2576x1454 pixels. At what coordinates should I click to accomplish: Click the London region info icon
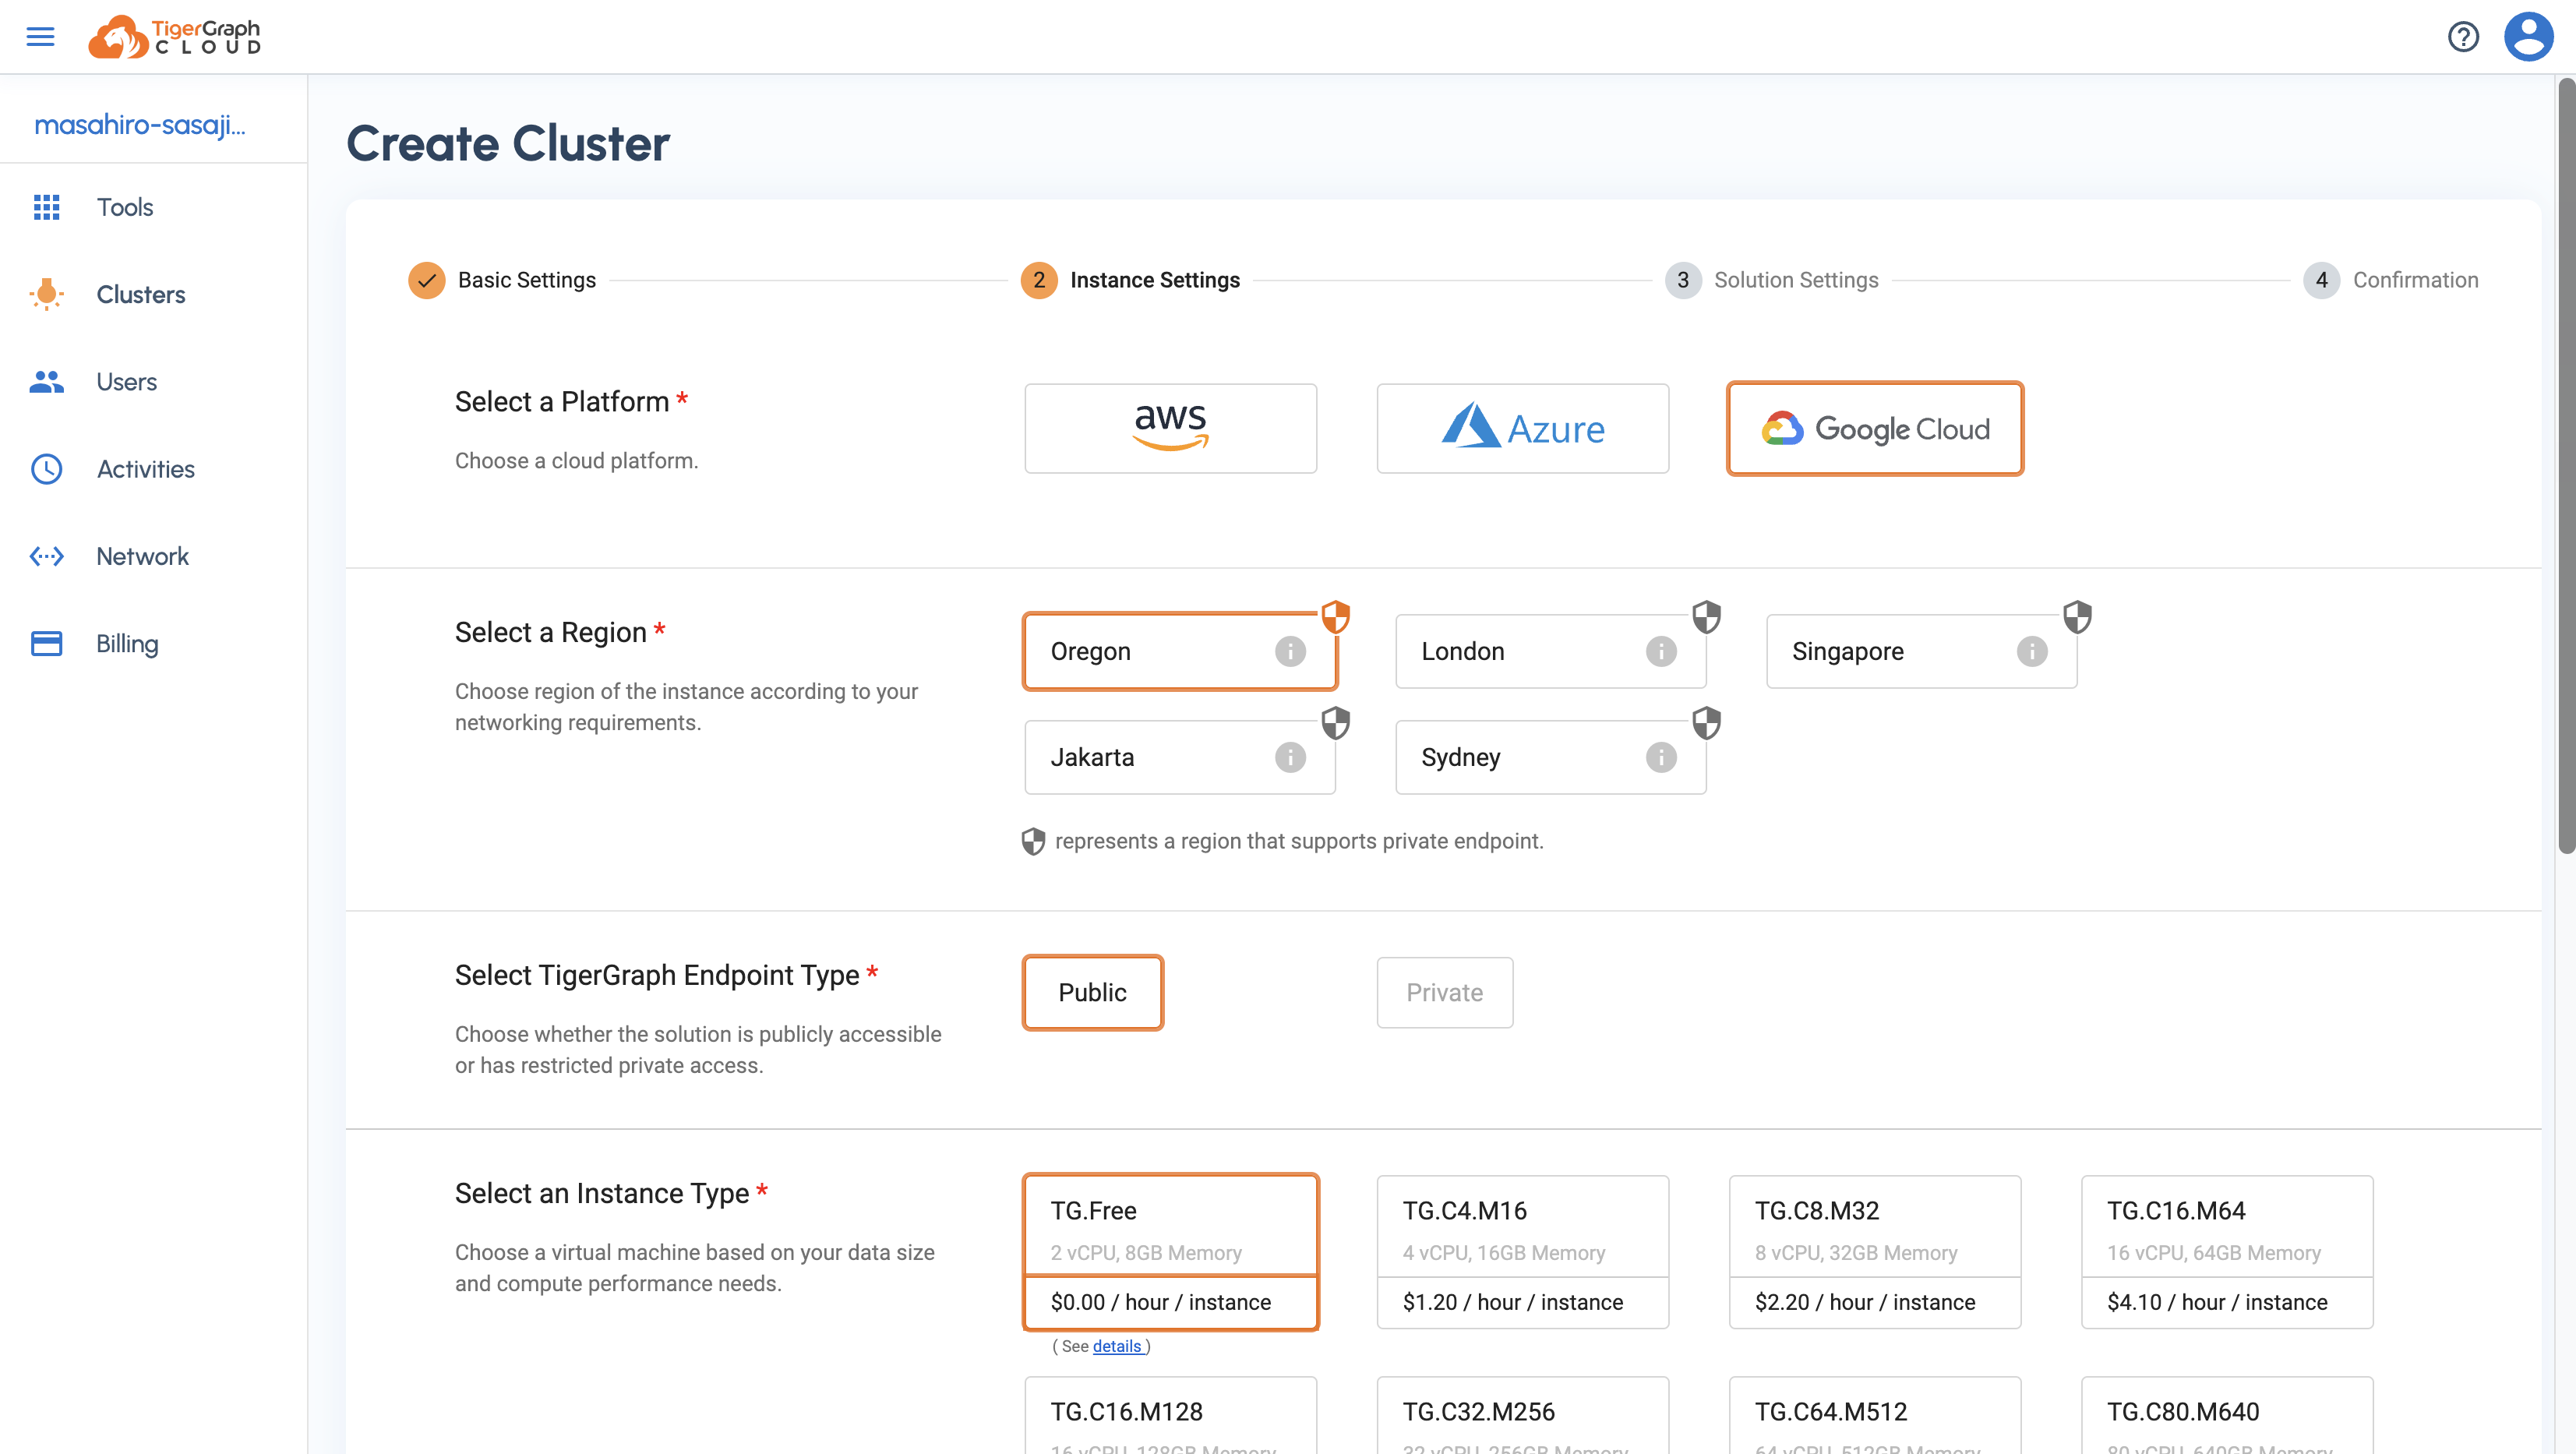point(1661,651)
